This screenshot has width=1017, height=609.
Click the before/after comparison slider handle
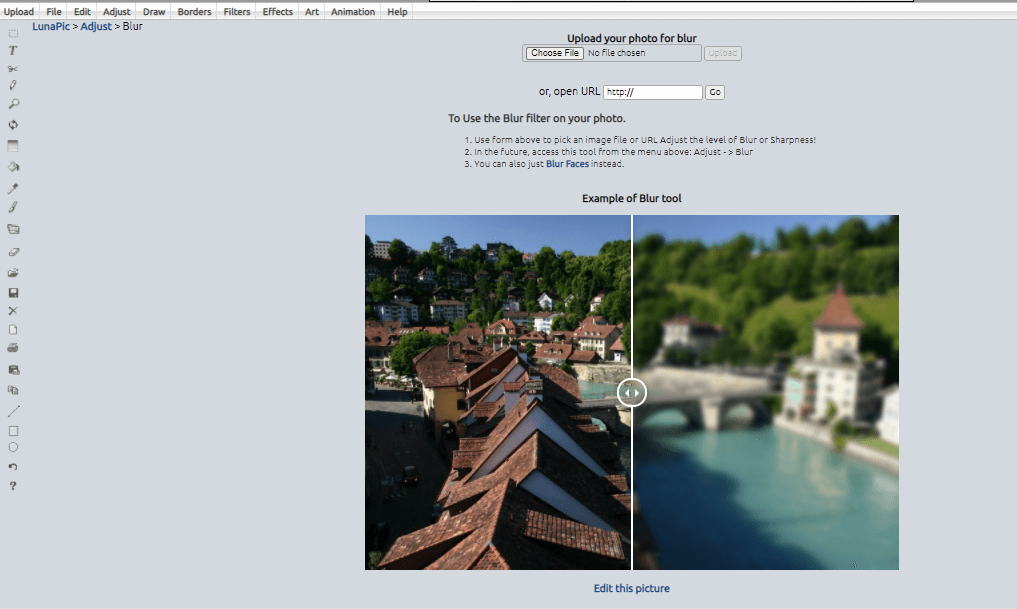tap(632, 392)
